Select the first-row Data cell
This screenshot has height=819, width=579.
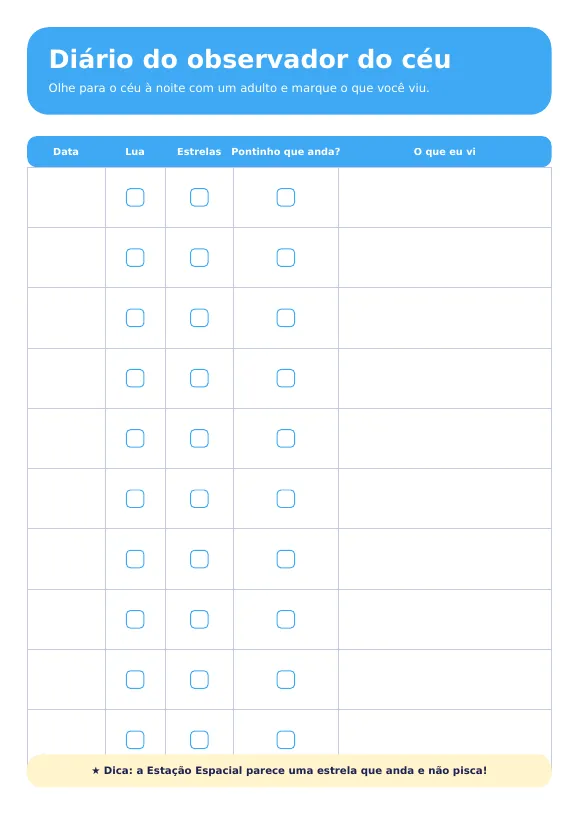(66, 197)
